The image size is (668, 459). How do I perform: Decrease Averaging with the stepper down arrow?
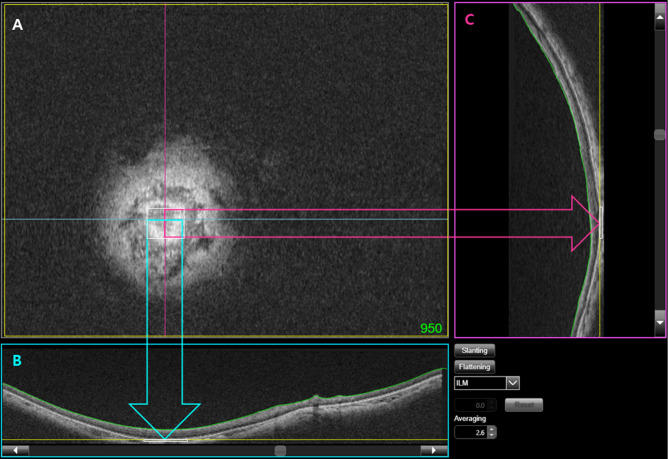point(492,435)
